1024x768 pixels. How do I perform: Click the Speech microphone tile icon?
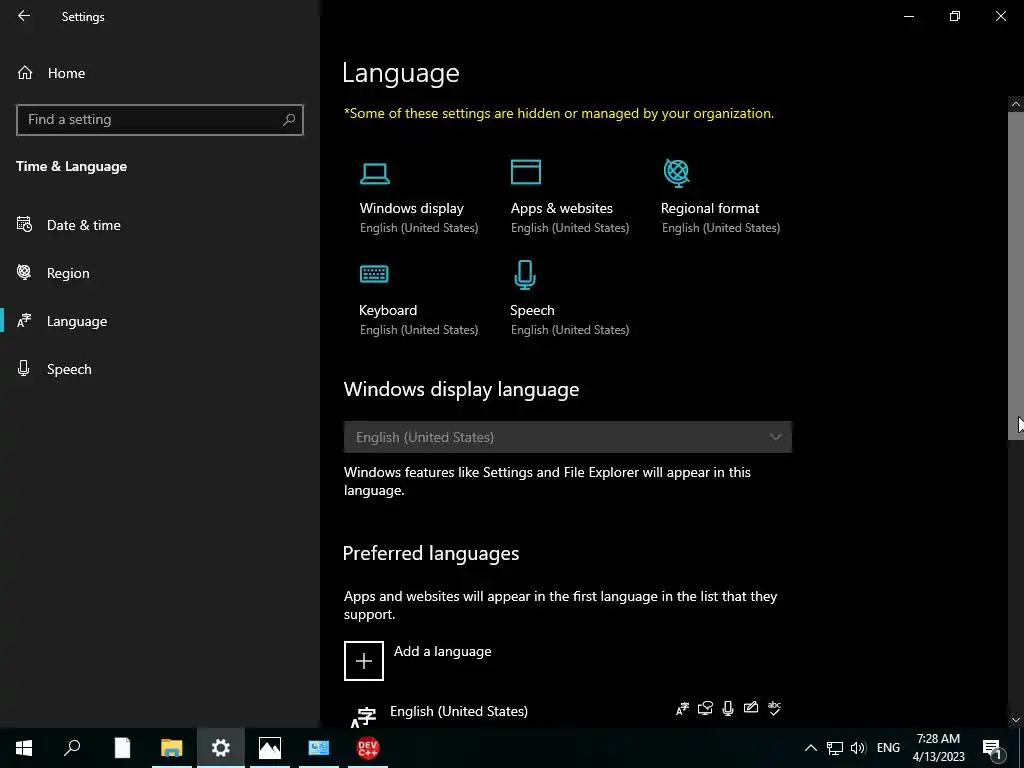click(525, 274)
